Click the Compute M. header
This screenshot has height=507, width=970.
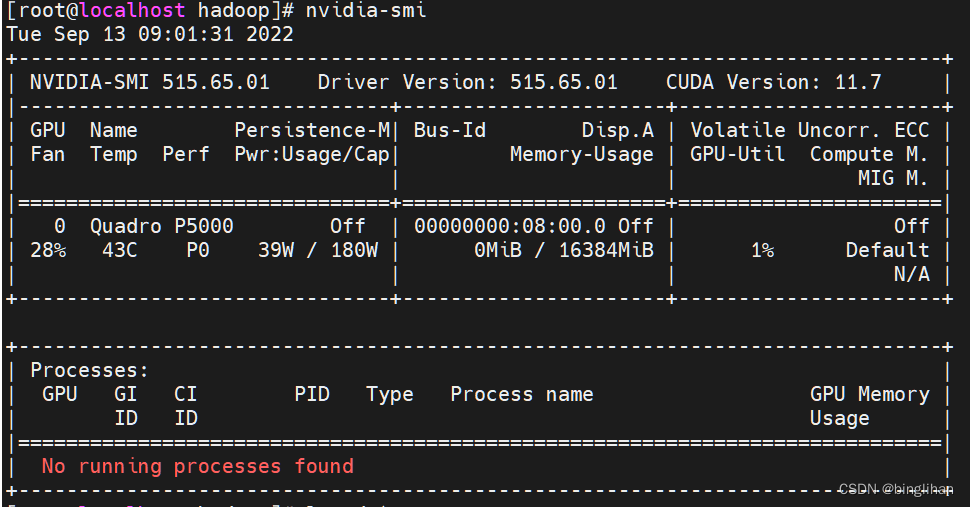869,155
